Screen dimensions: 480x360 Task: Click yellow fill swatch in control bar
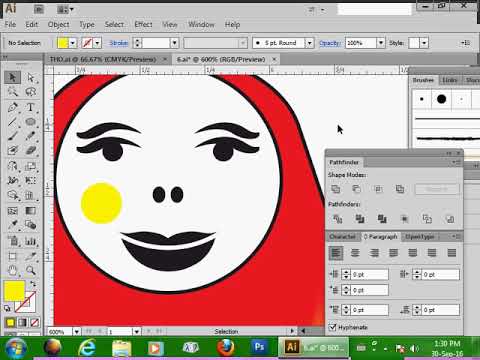(63, 43)
